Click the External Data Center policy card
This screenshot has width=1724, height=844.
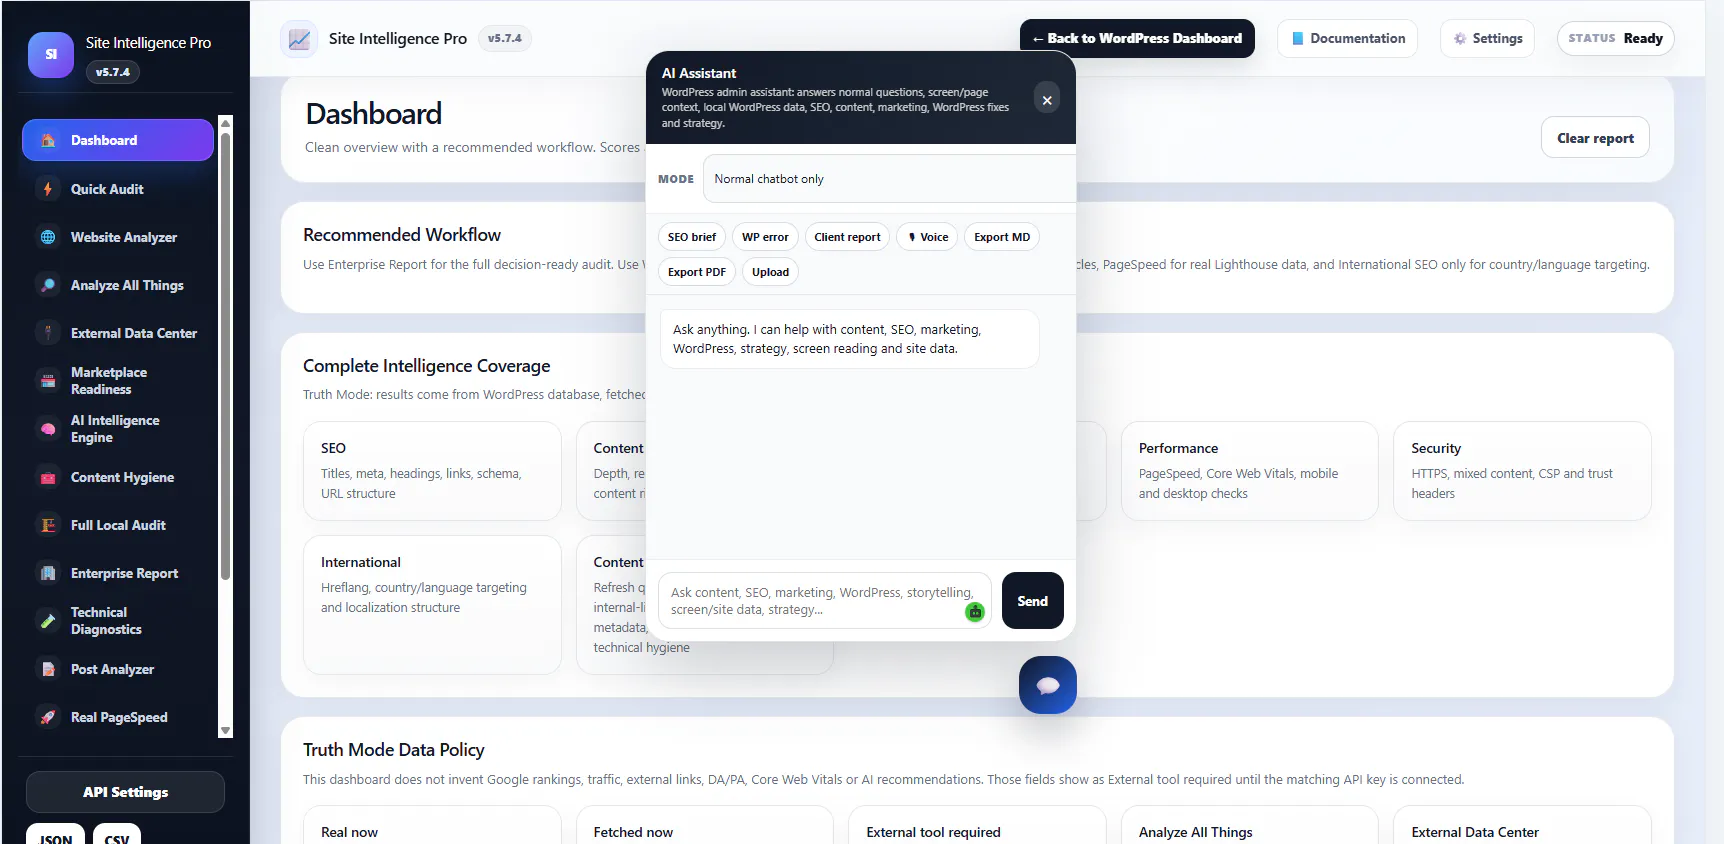click(1522, 826)
